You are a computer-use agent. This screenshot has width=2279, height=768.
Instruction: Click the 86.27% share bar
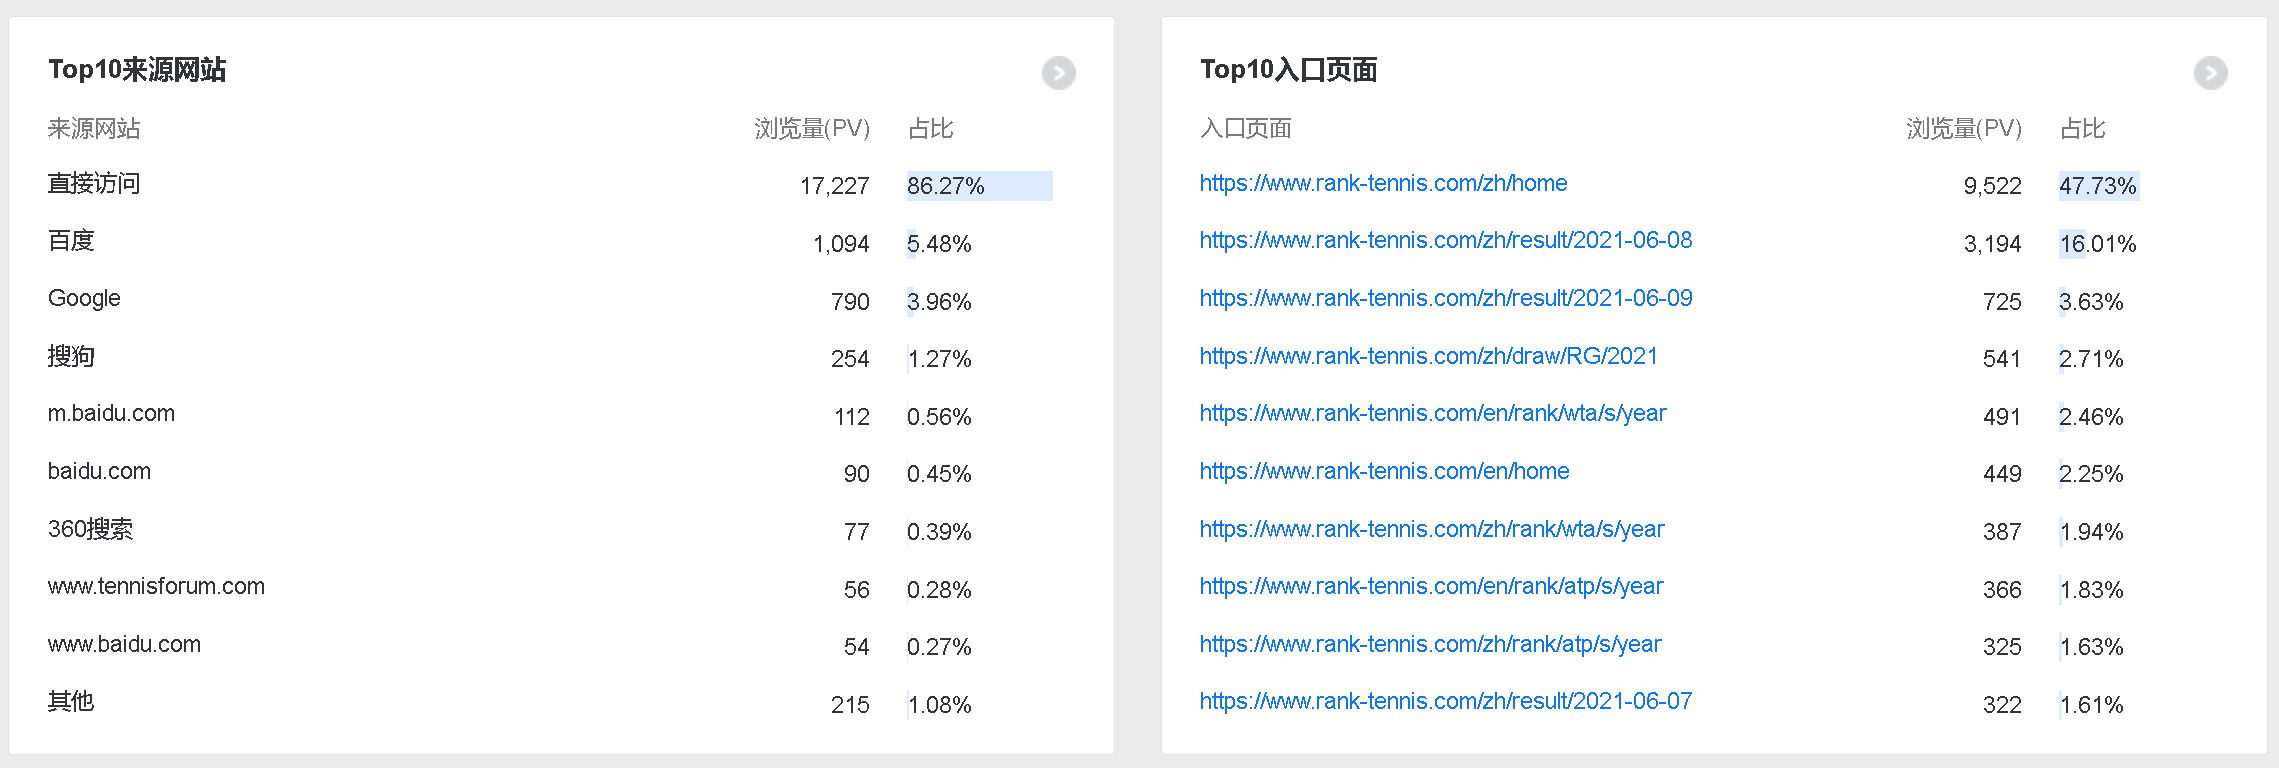979,186
